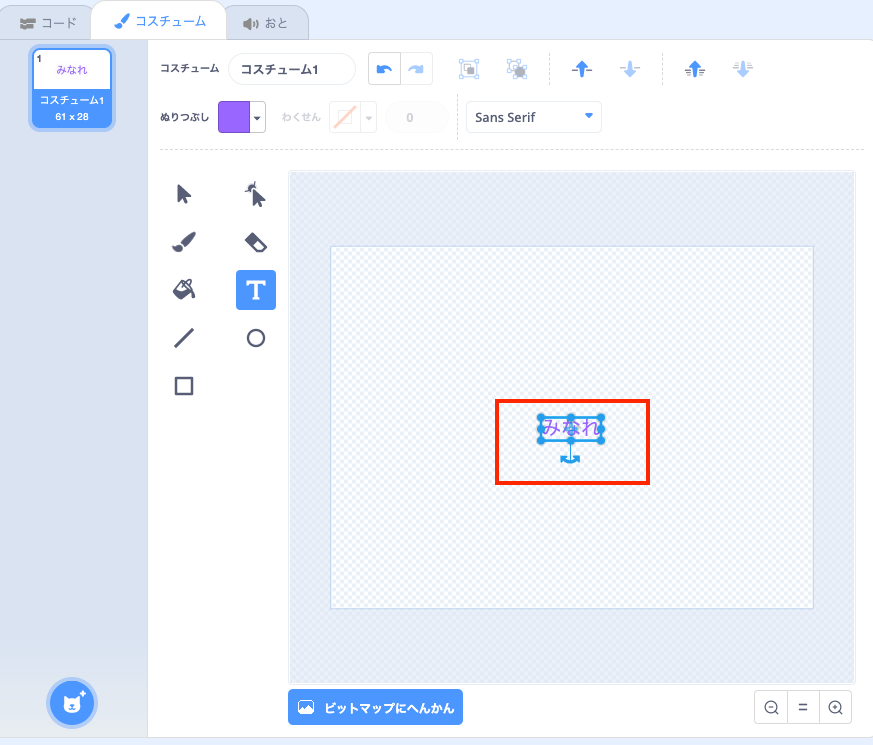Open the outline color swatch

tap(345, 117)
